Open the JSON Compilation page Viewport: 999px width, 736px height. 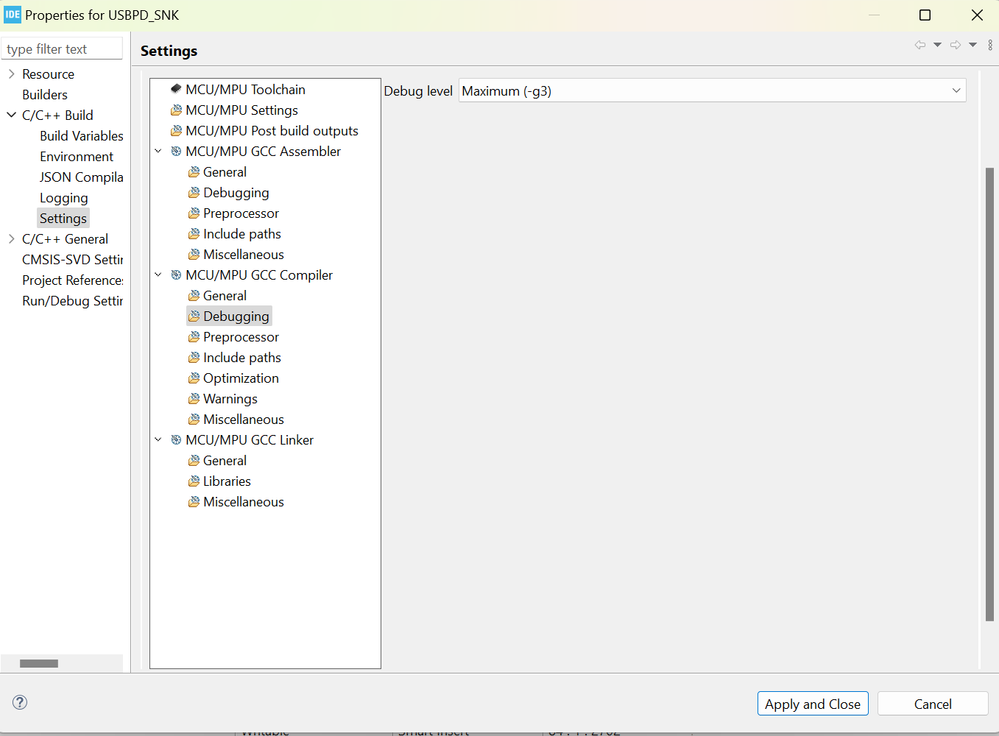point(82,177)
